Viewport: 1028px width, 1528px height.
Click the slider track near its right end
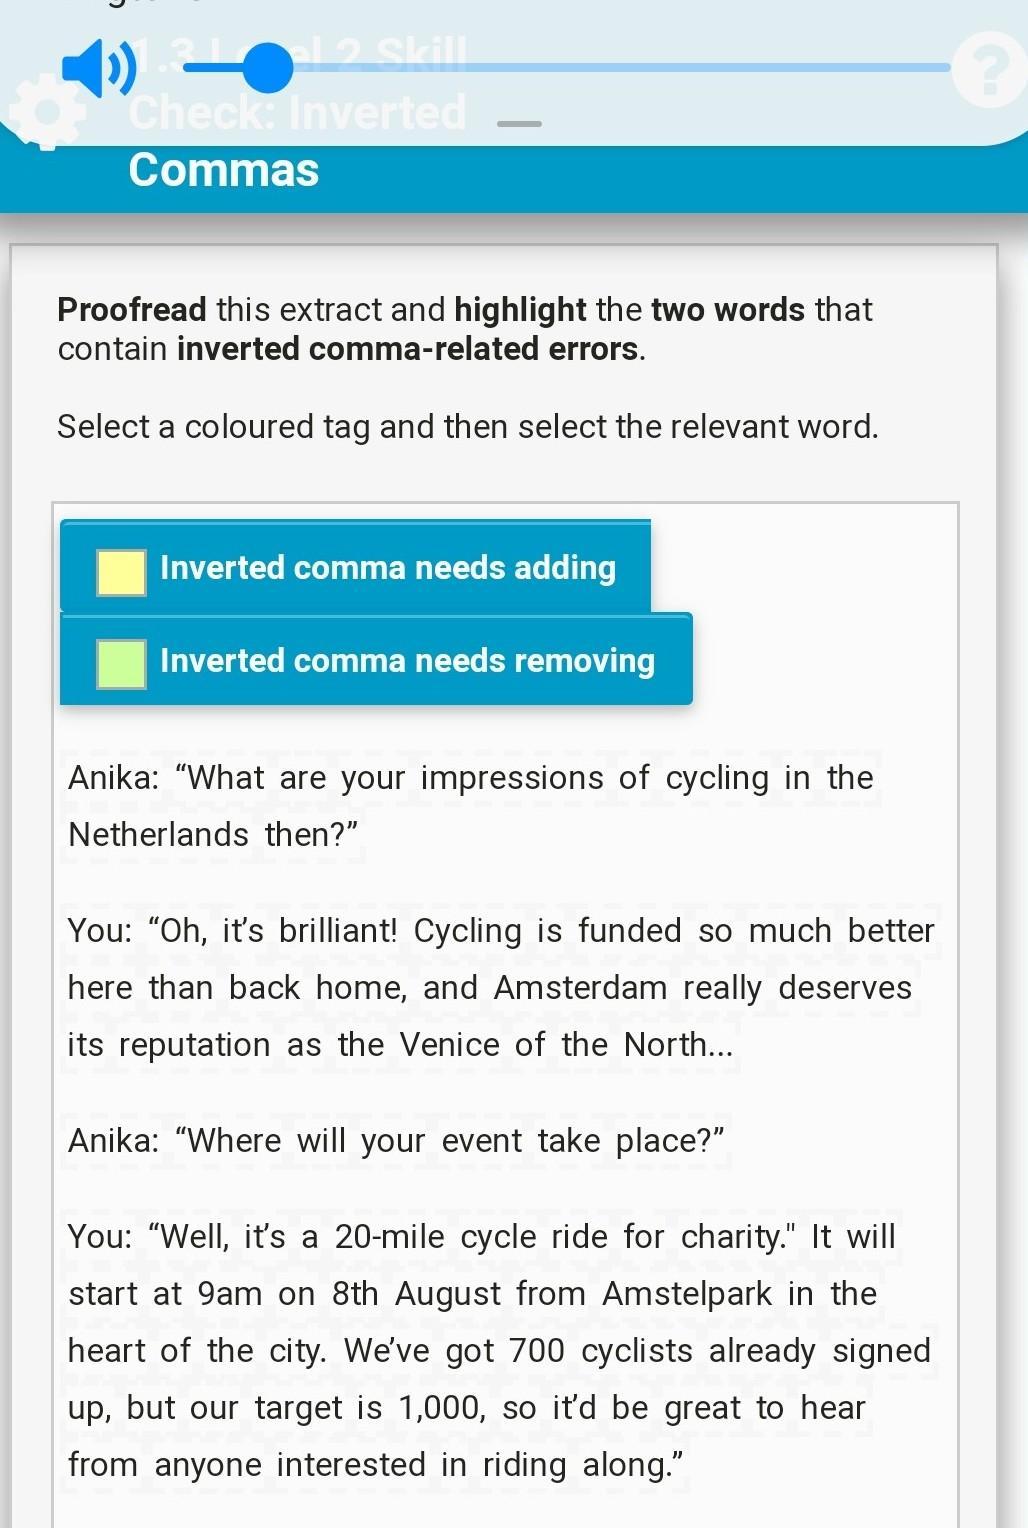[x=920, y=68]
